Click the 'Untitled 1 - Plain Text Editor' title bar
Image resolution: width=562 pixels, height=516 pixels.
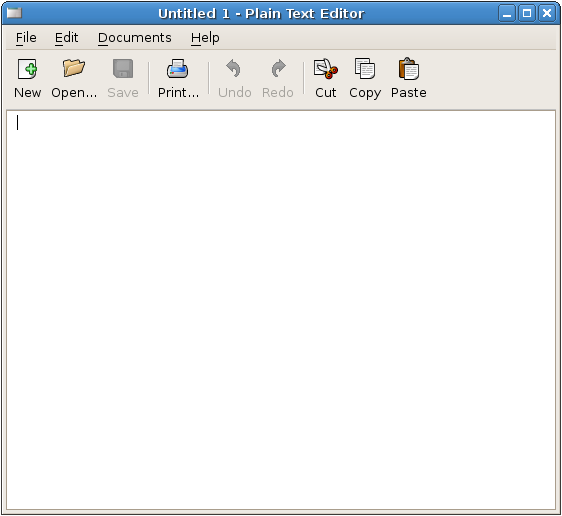tap(261, 14)
